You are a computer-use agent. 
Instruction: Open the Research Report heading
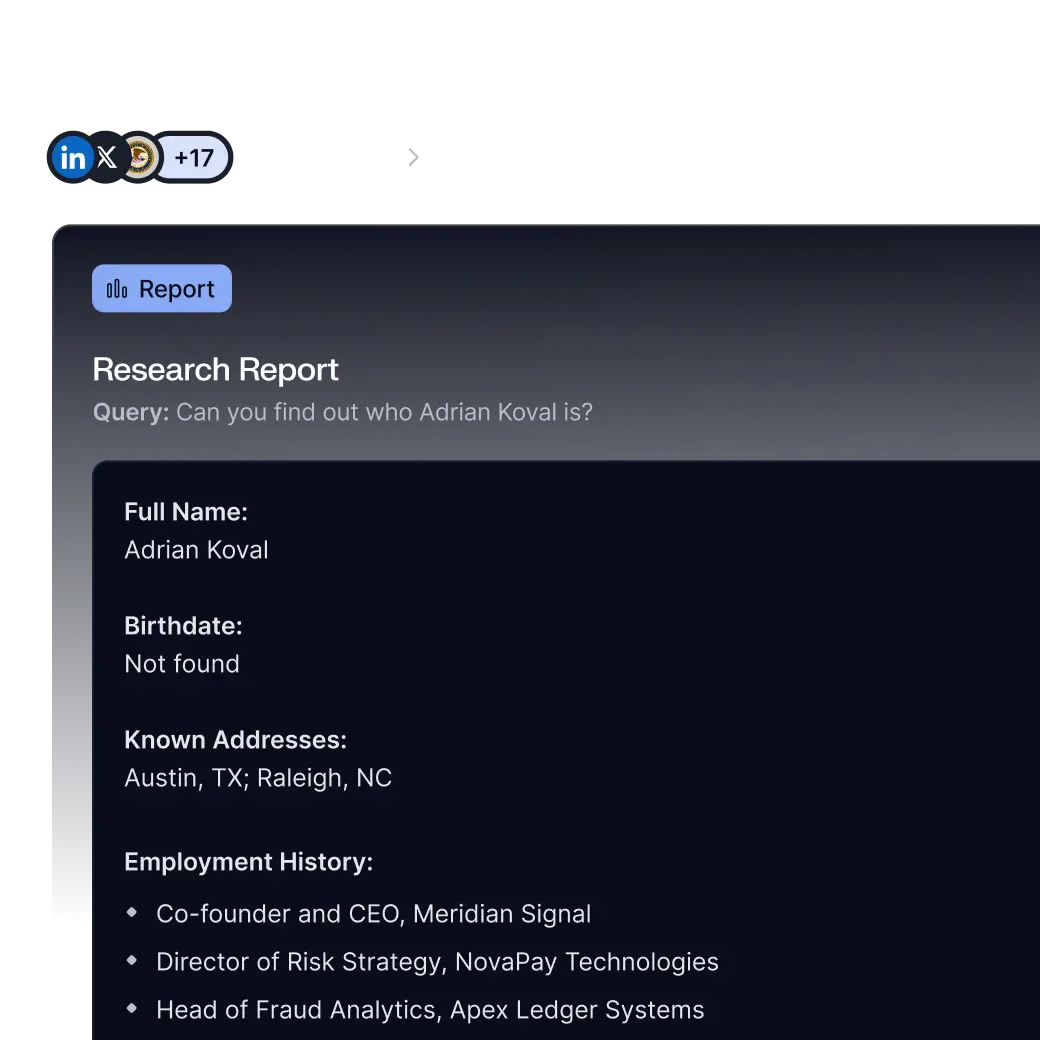[215, 369]
